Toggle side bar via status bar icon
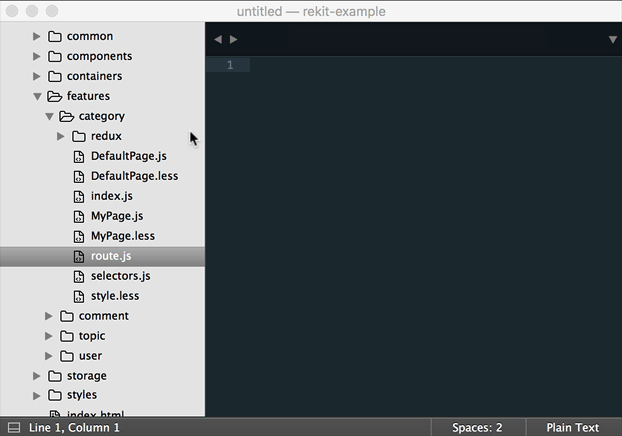The image size is (622, 436). tap(14, 428)
